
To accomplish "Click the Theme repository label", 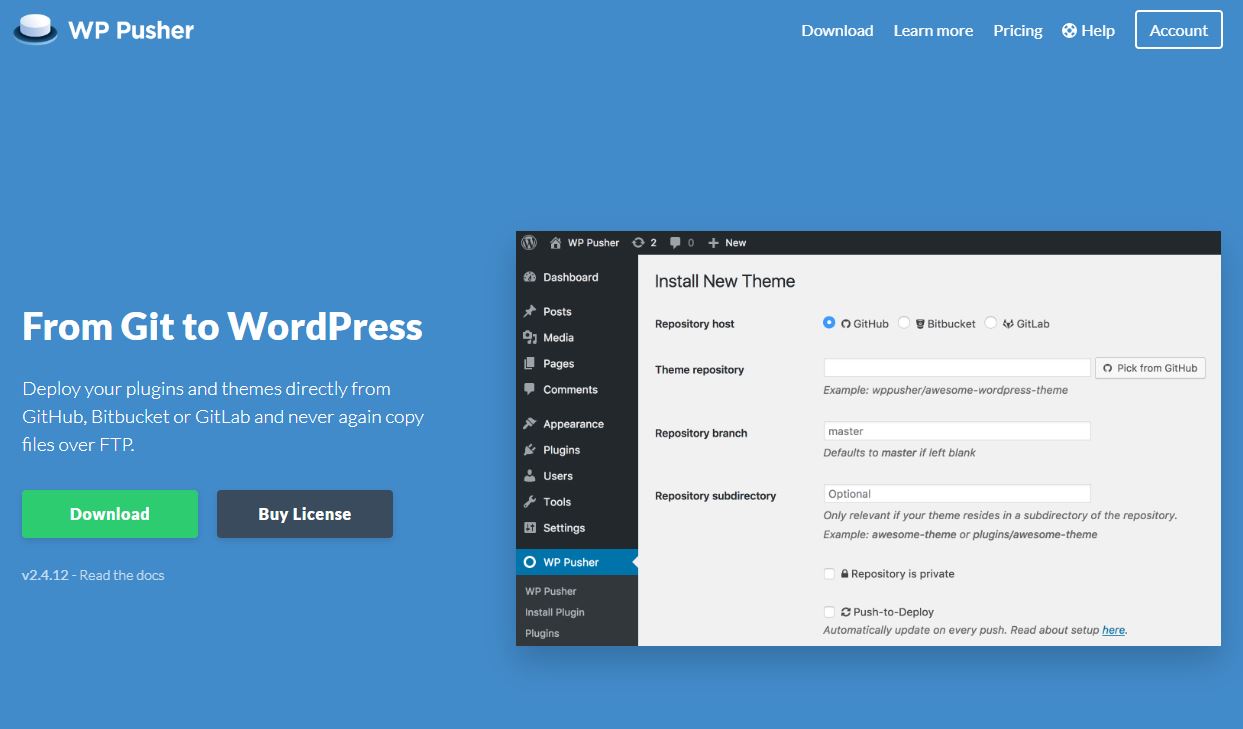I will [x=700, y=370].
